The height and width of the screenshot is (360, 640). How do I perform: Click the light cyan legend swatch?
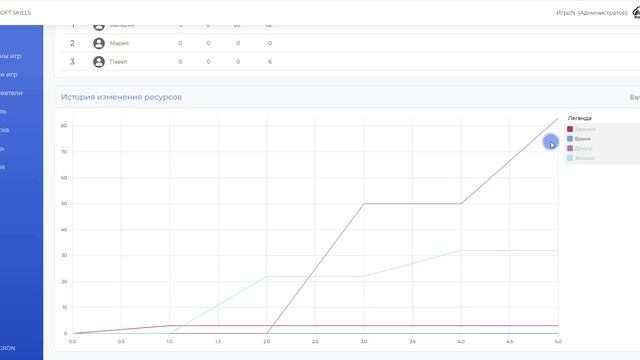click(x=570, y=158)
